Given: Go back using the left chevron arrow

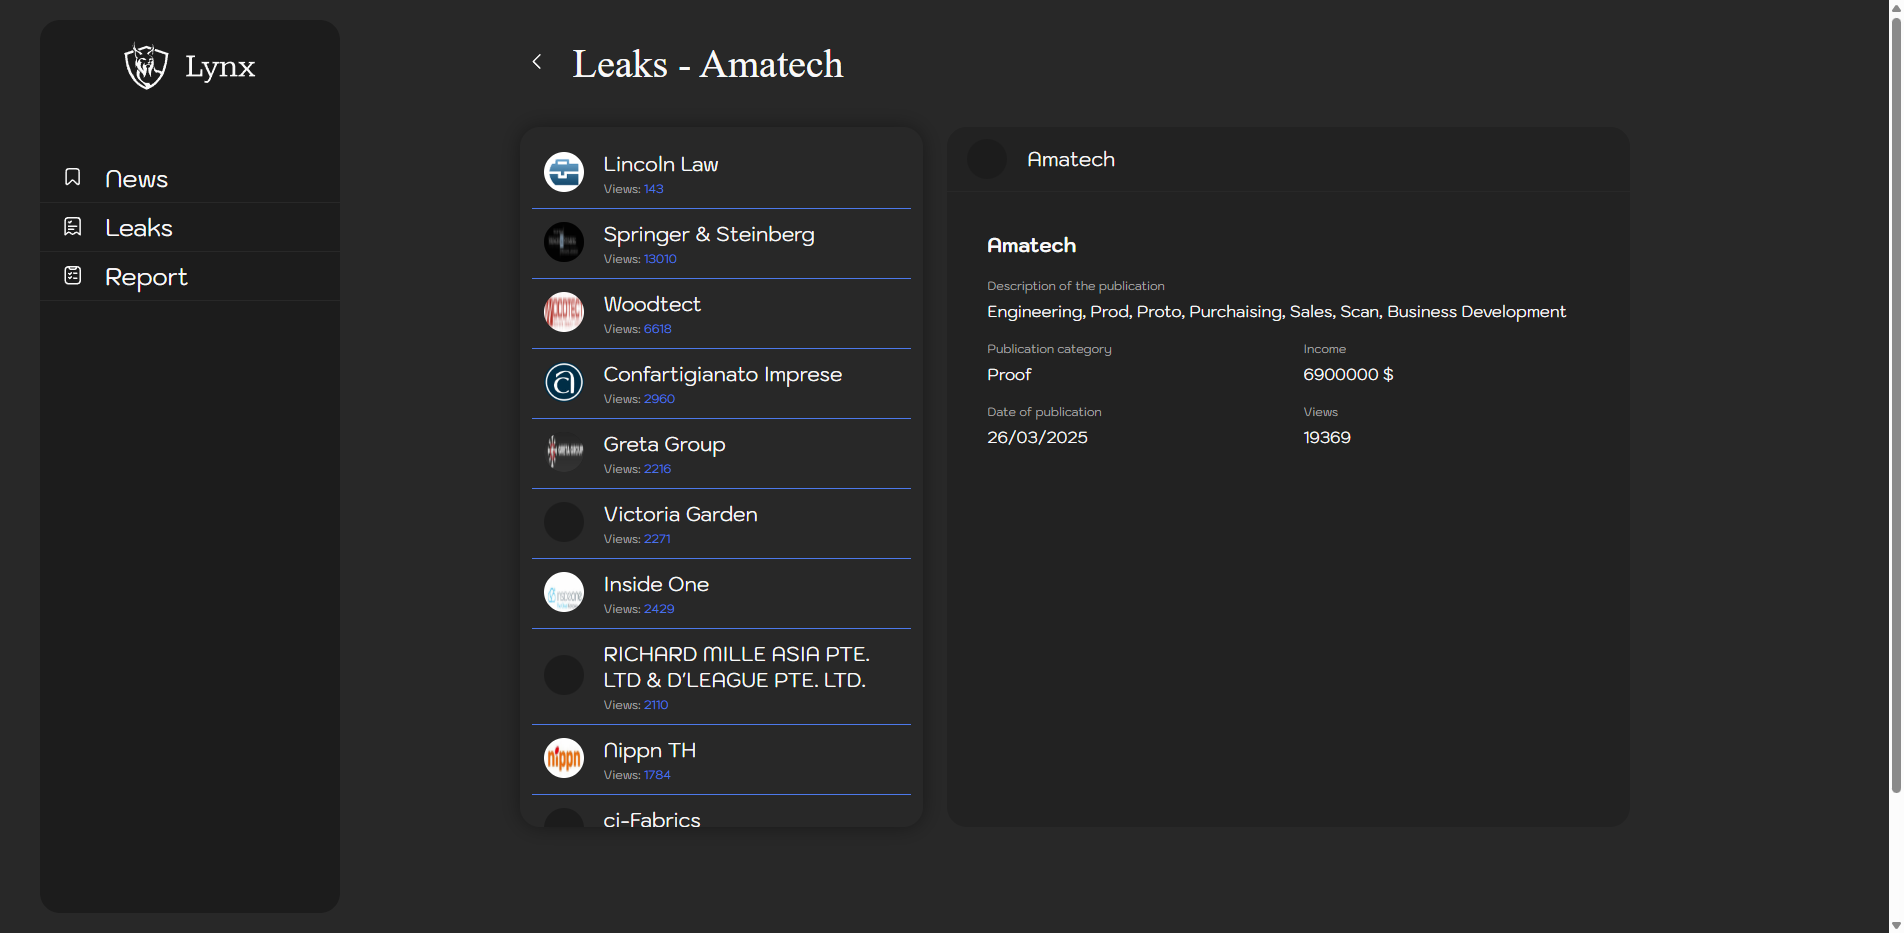Looking at the screenshot, I should pos(537,62).
